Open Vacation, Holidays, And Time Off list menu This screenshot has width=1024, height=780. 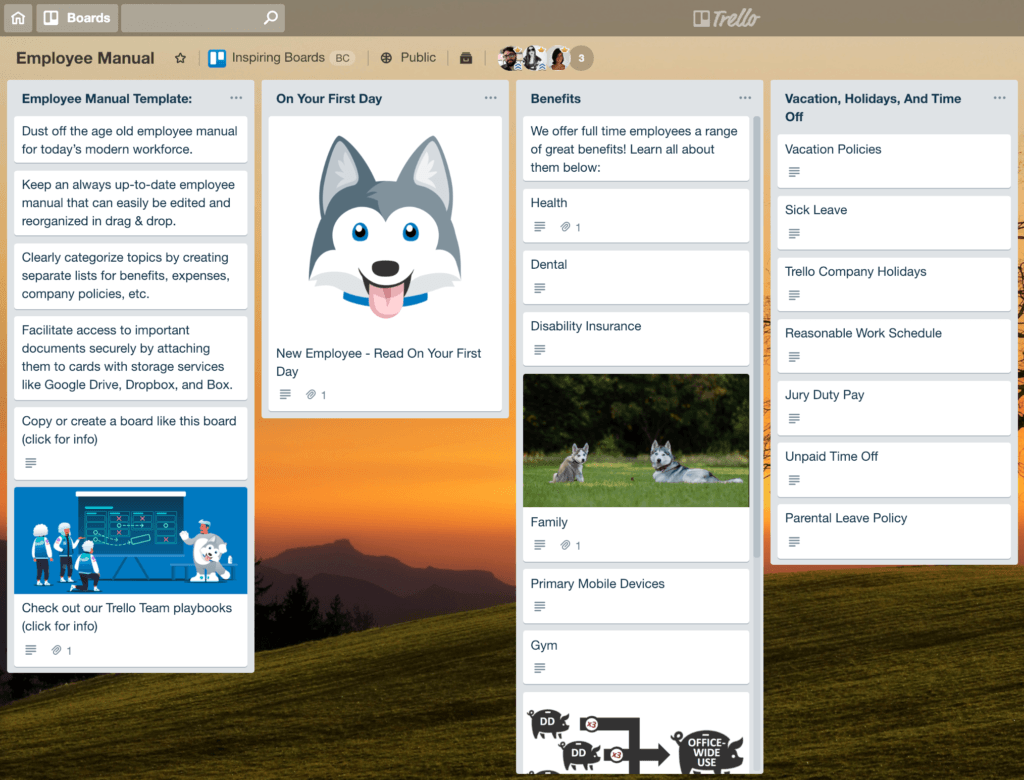(x=999, y=98)
